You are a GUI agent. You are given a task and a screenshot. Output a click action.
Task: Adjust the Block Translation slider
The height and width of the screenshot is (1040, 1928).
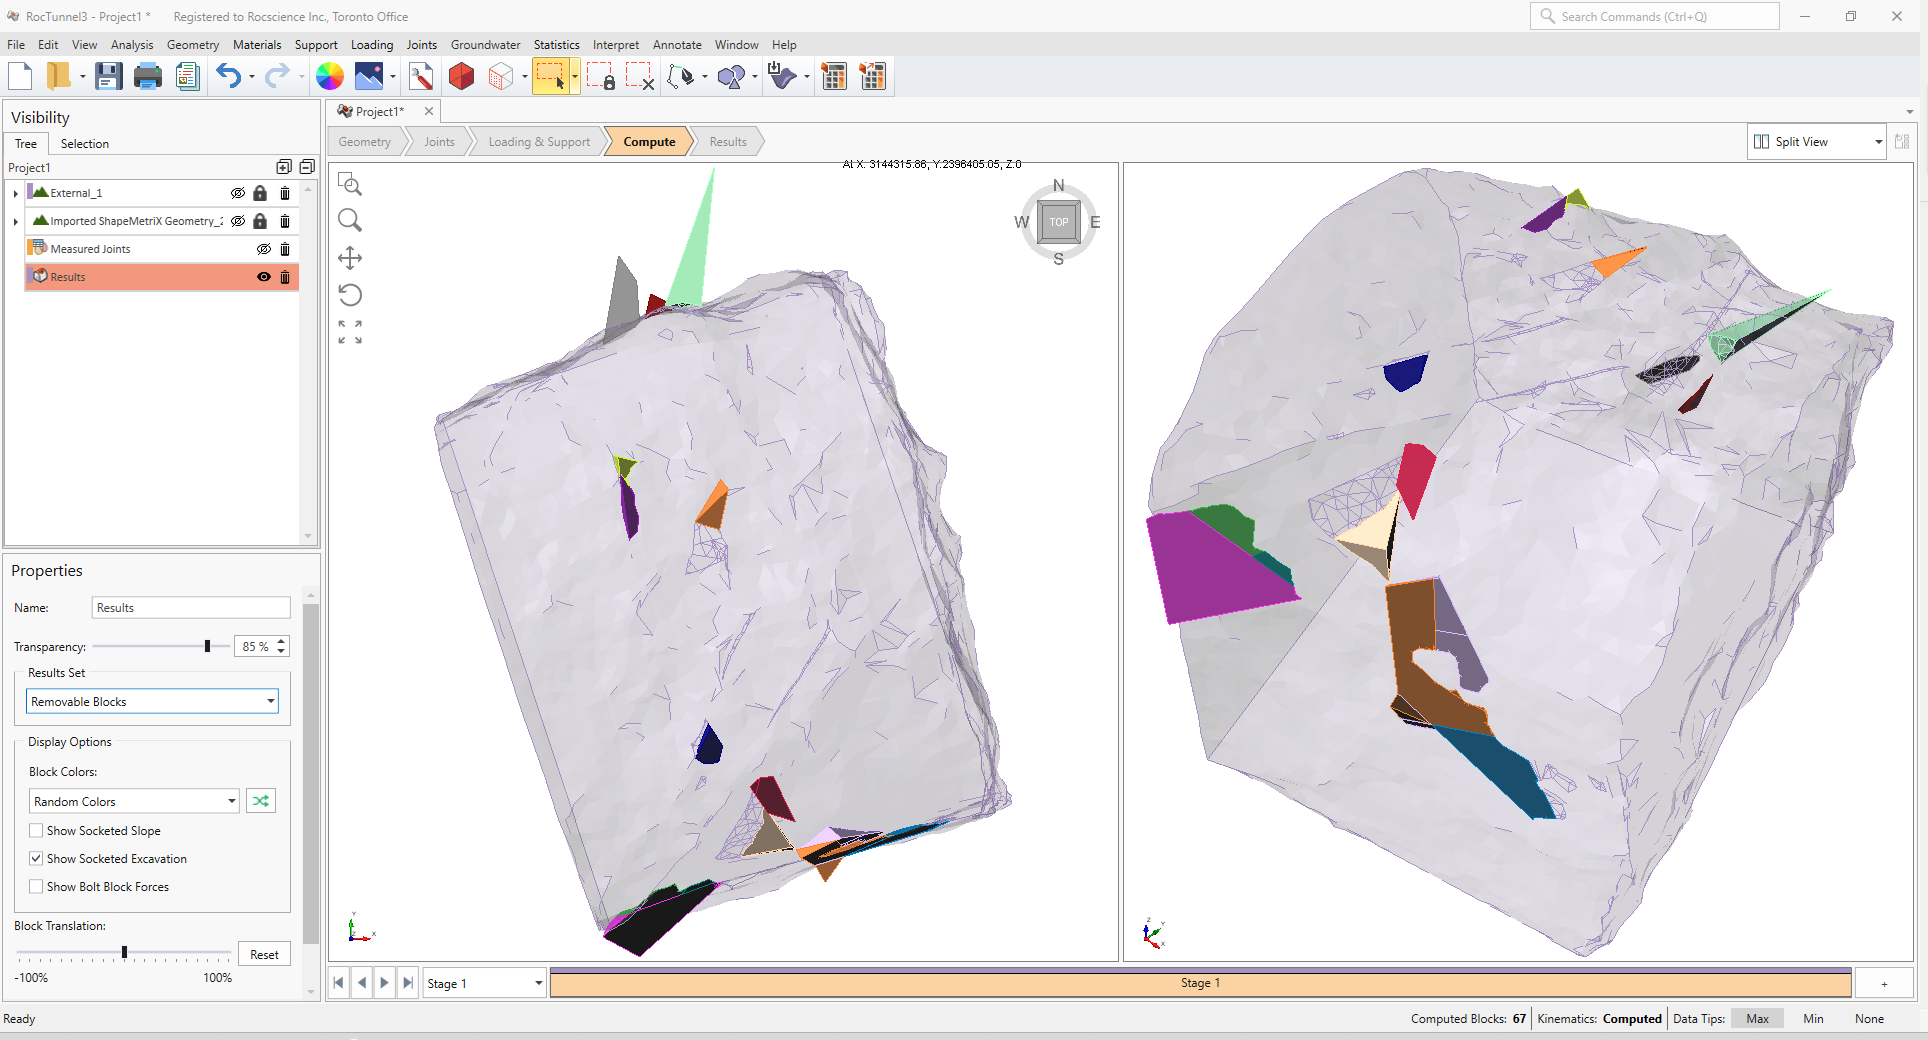(x=124, y=952)
